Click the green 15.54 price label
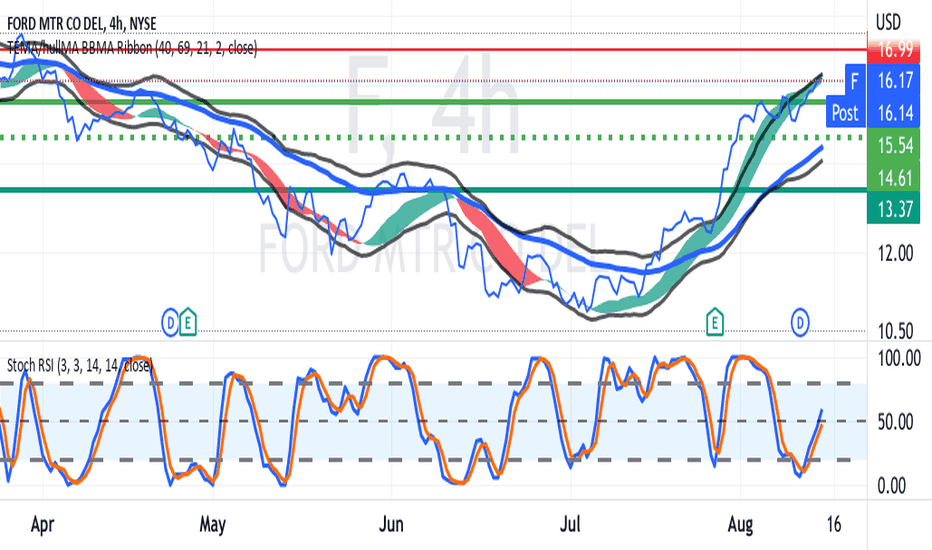Screen dimensions: 932x550 tap(893, 146)
